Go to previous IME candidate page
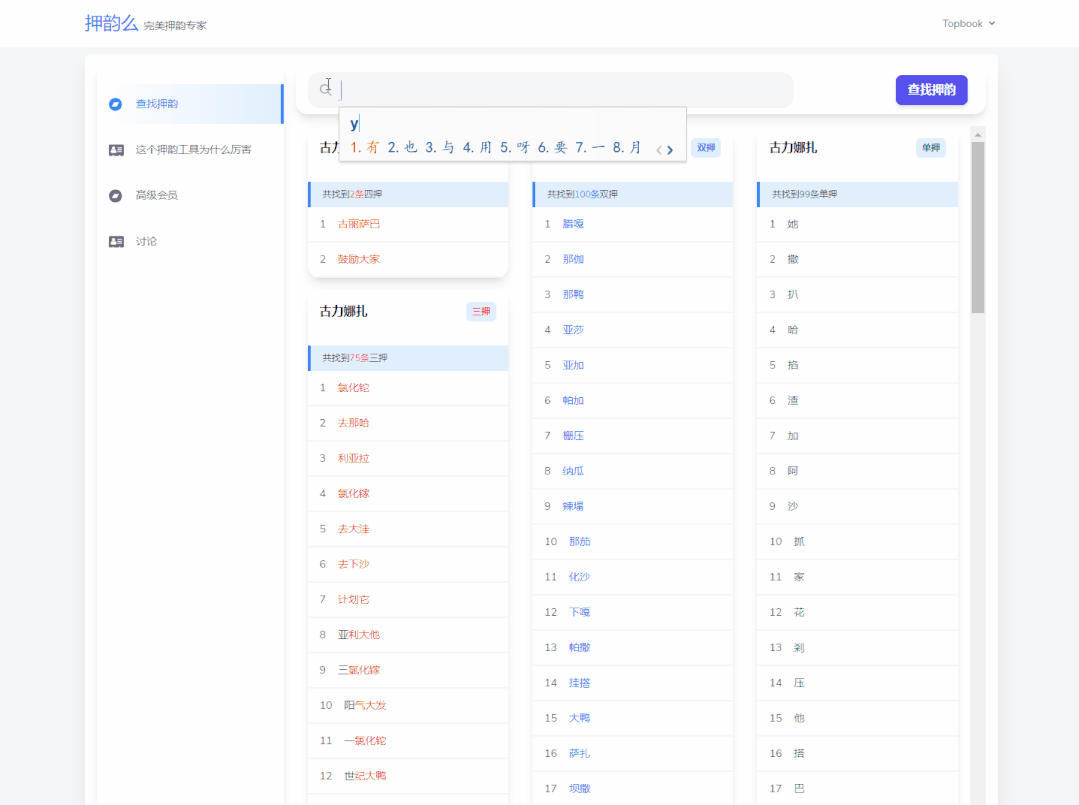 tap(659, 149)
